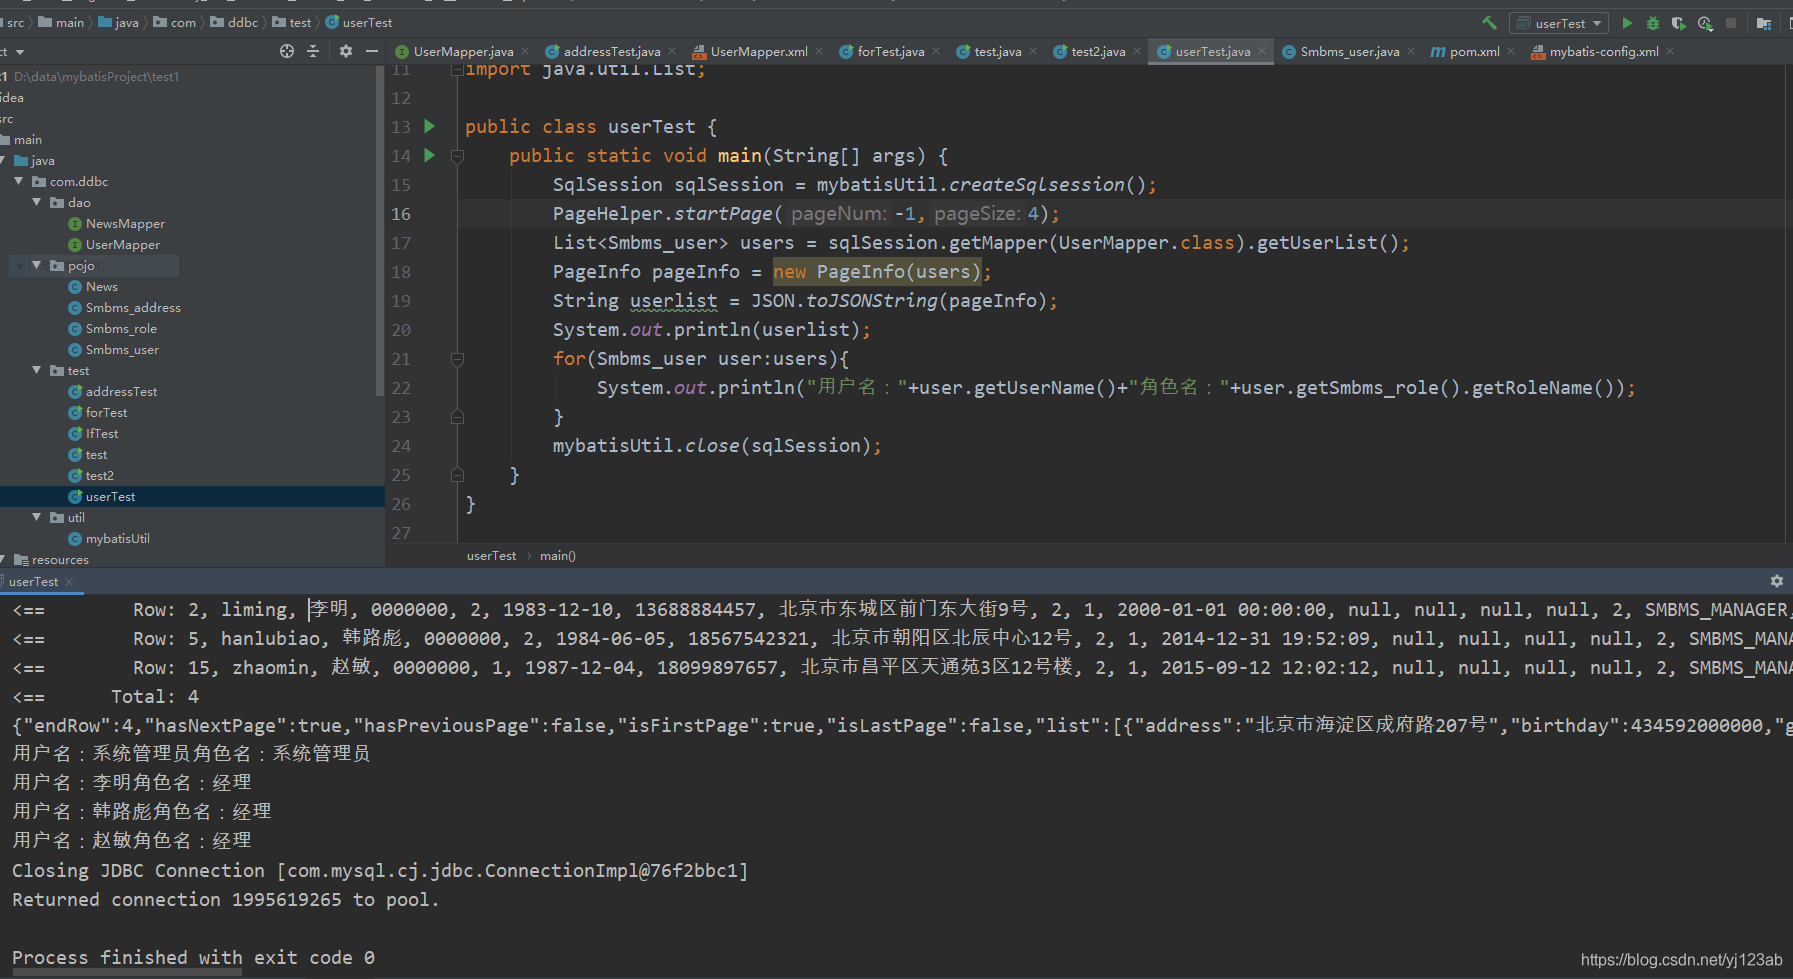Click ddbc in the breadcrumb path
The height and width of the screenshot is (979, 1793).
coord(243,22)
